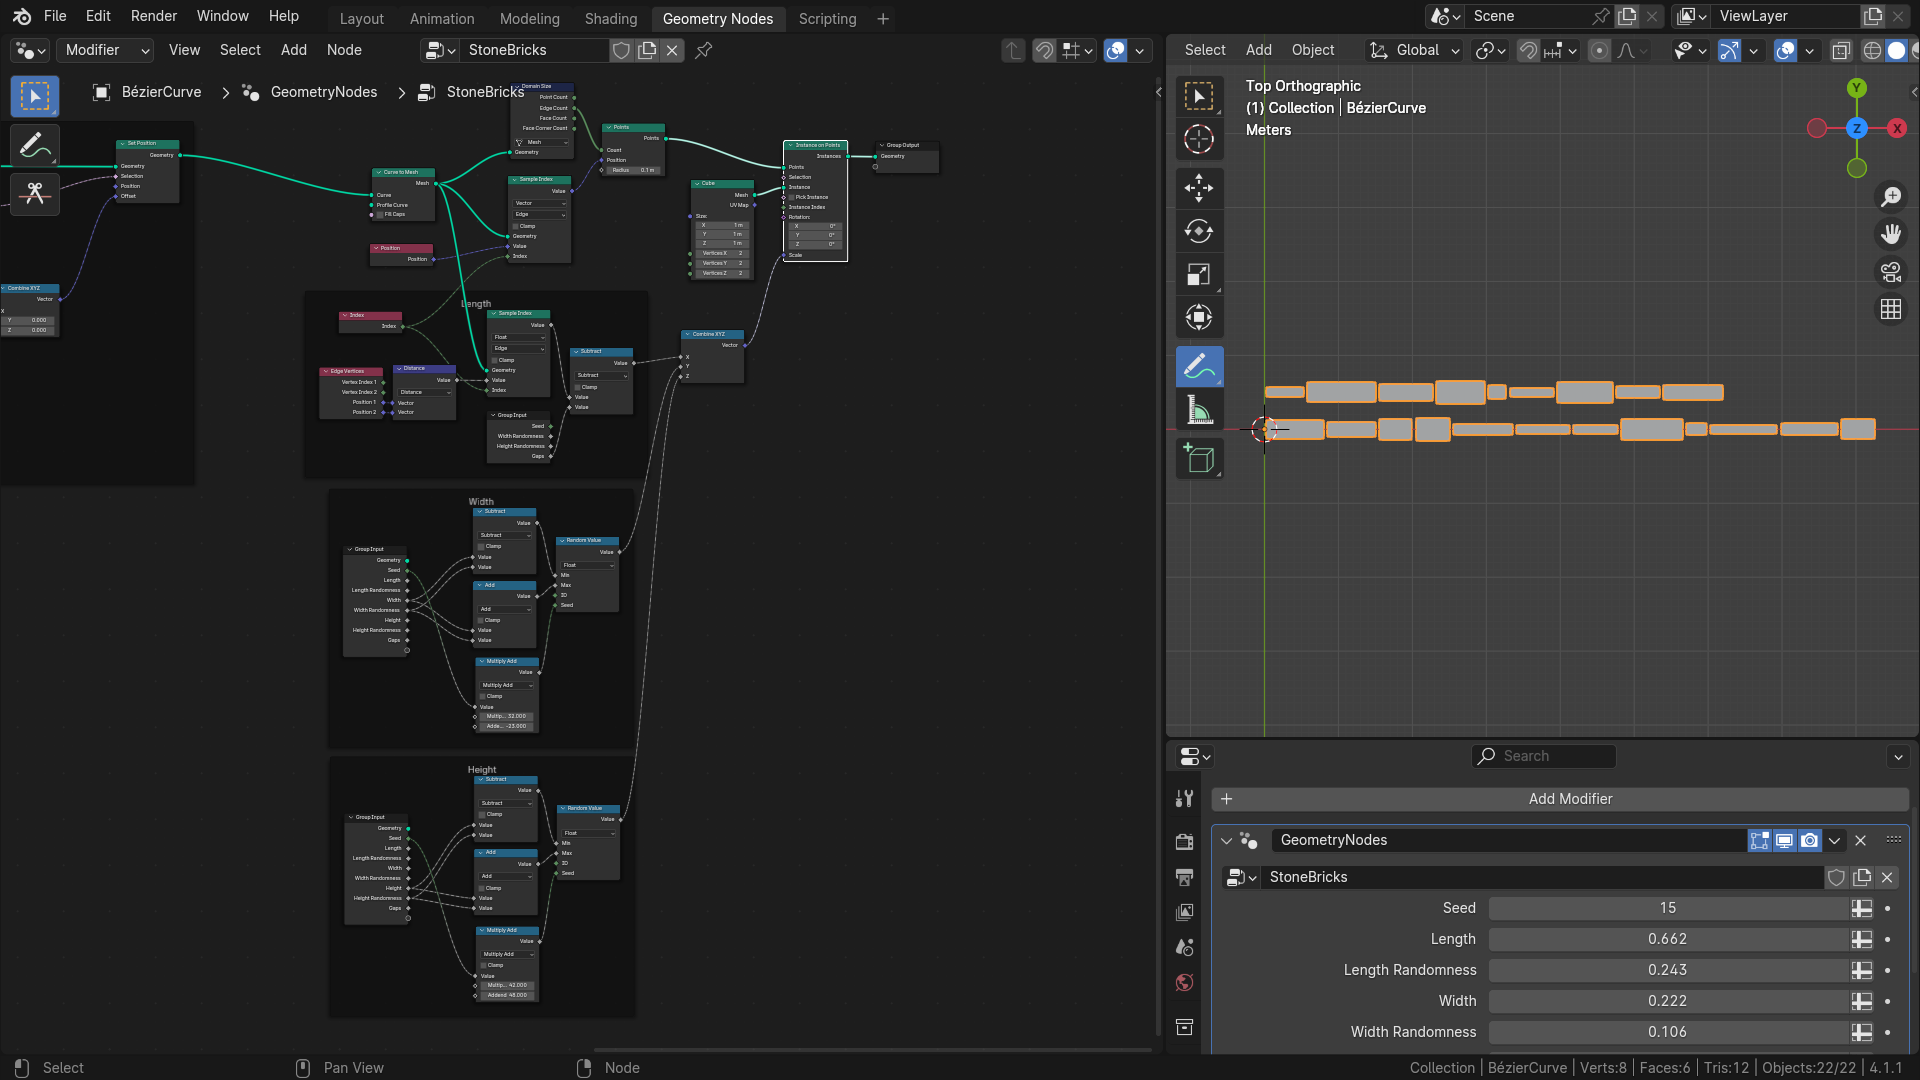Toggle camera view icon
The height and width of the screenshot is (1080, 1920).
pyautogui.click(x=1890, y=272)
